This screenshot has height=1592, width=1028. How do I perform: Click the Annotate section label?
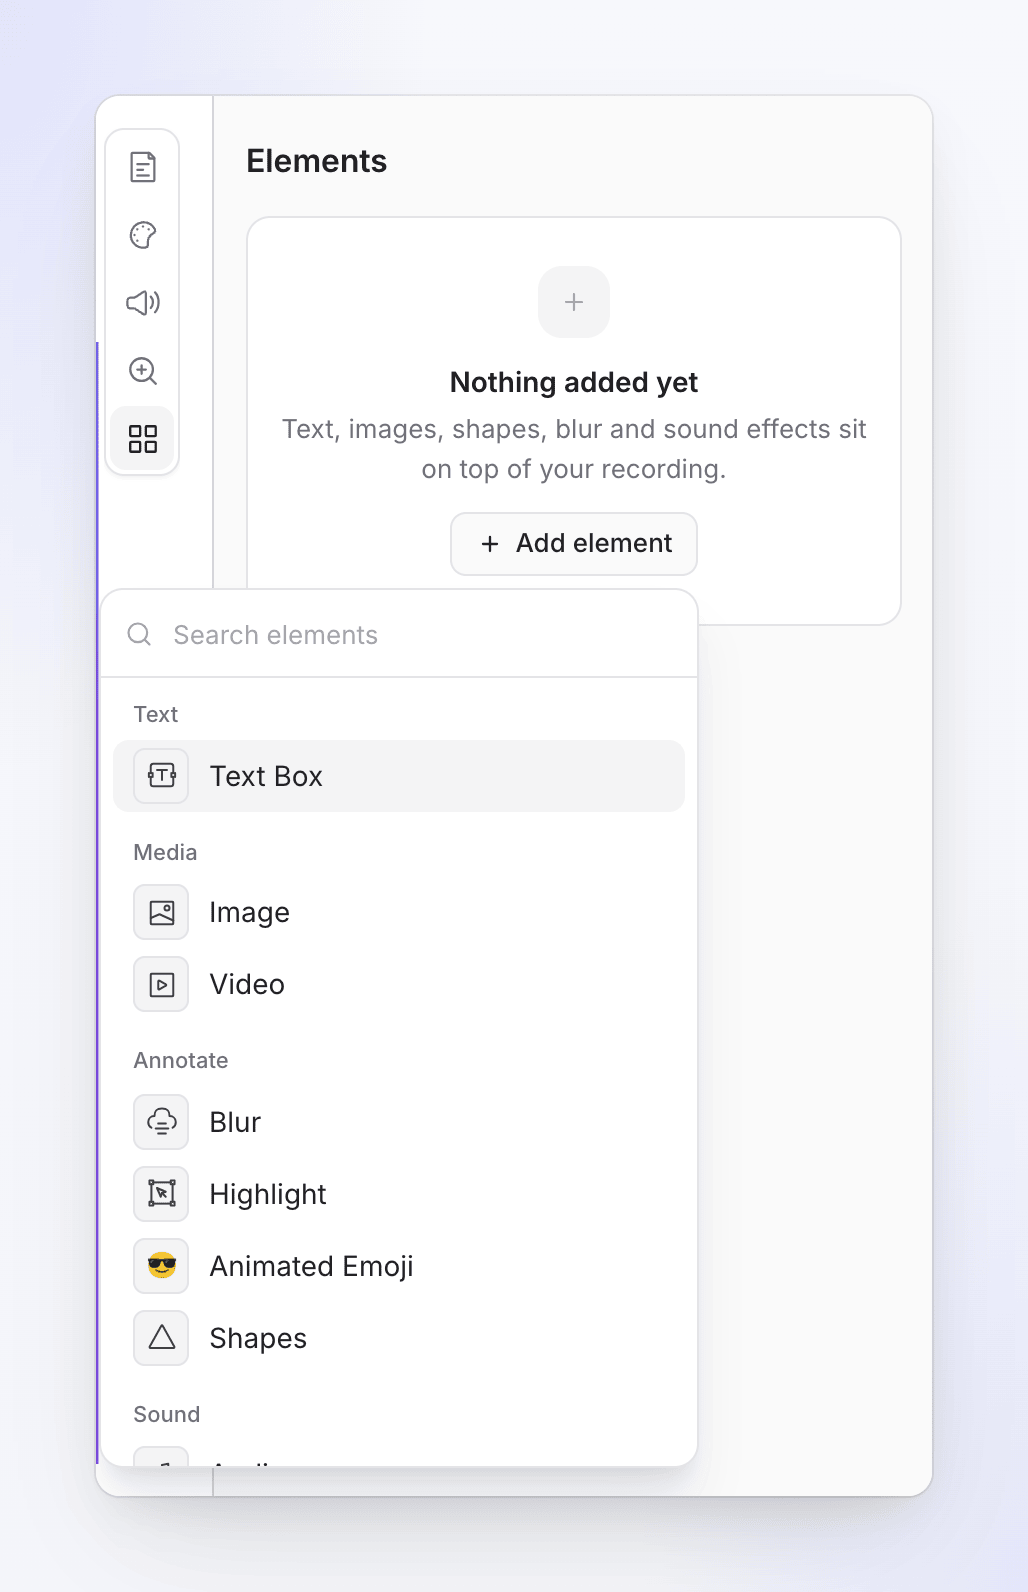pos(181,1060)
